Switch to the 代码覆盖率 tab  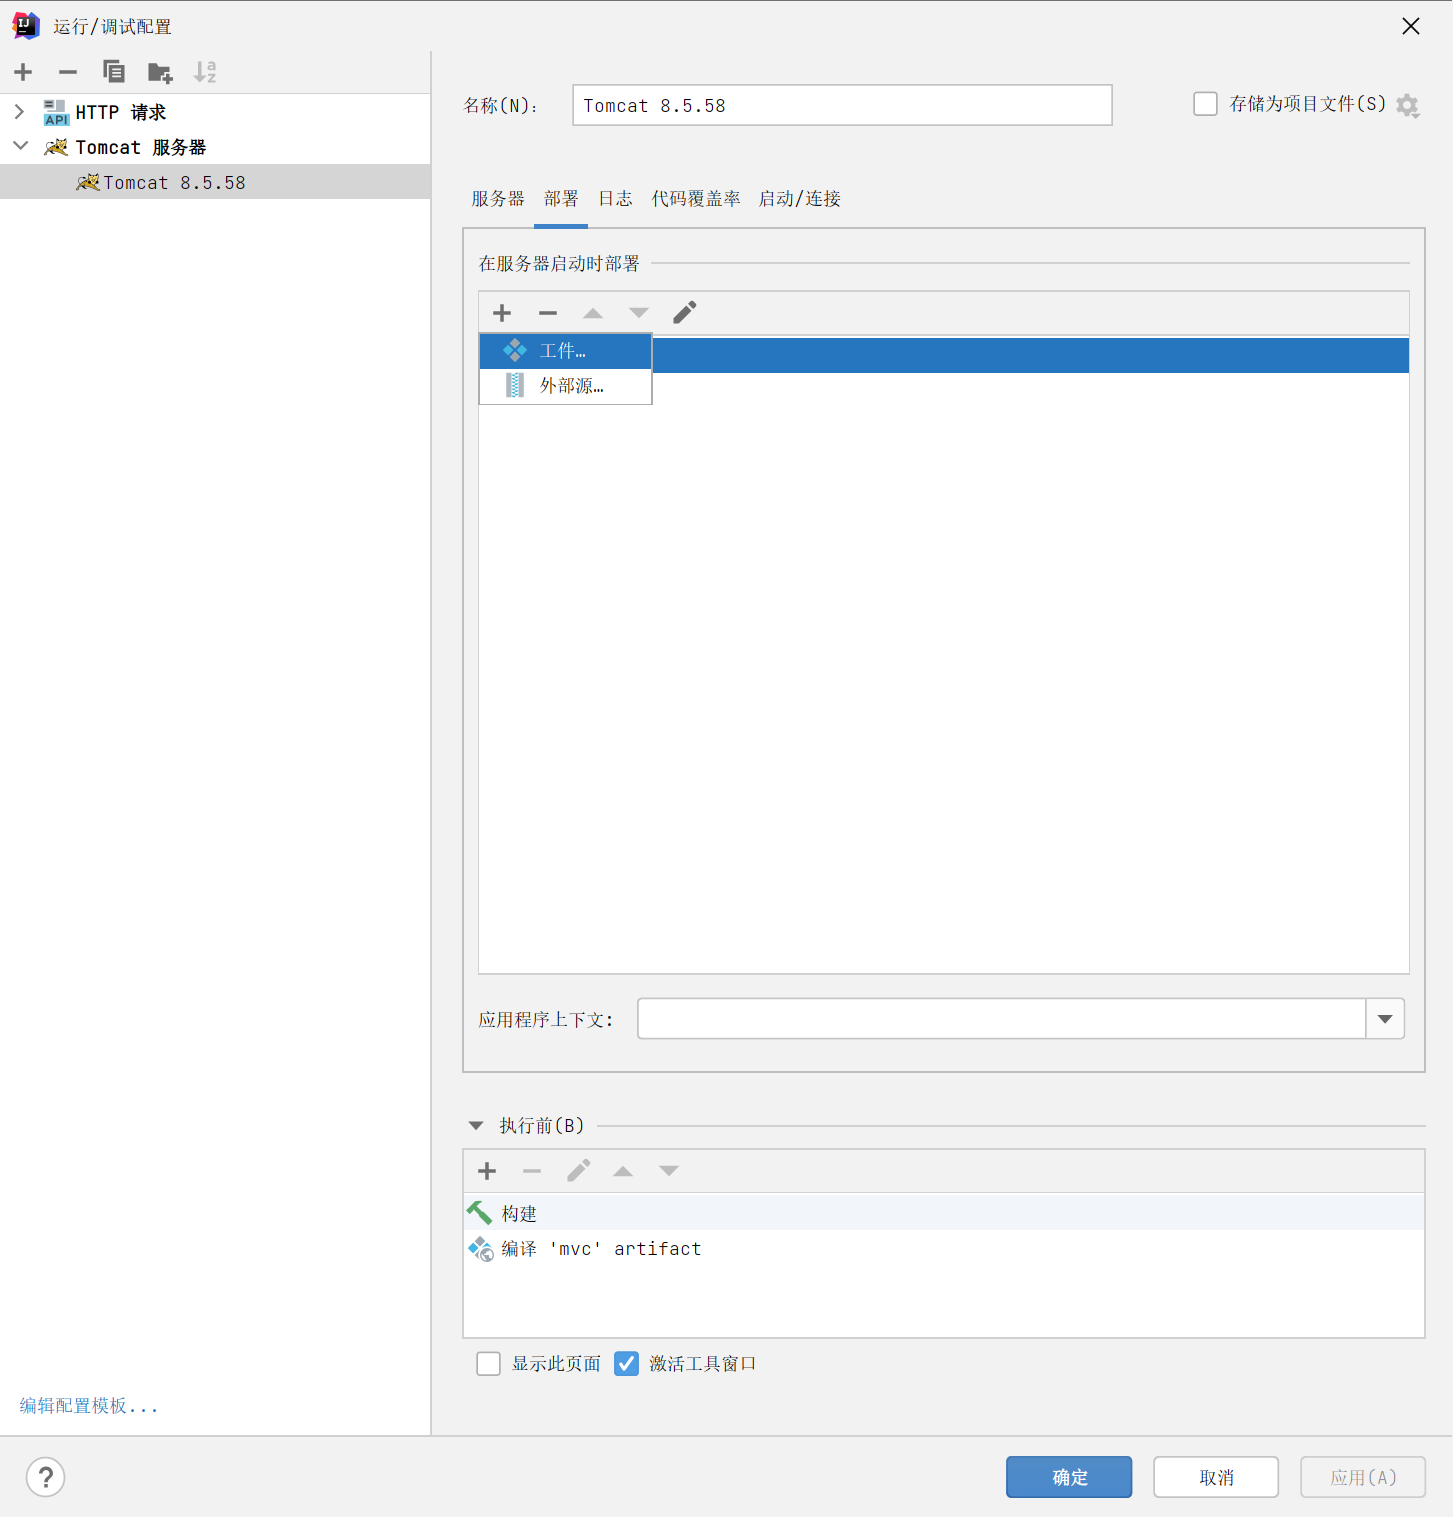pyautogui.click(x=696, y=199)
